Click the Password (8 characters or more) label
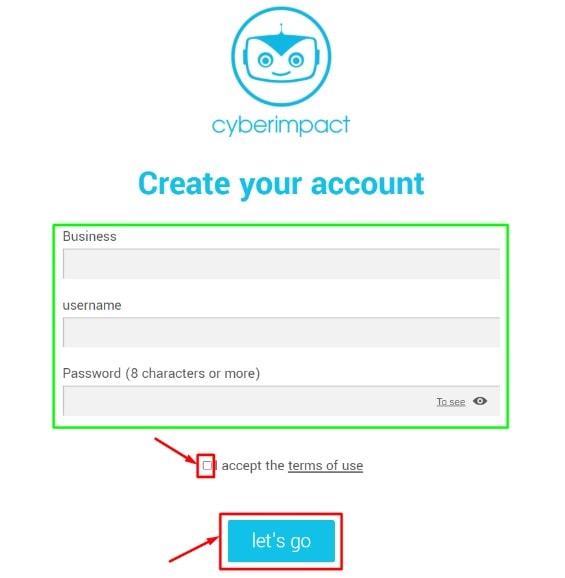565x578 pixels. coord(161,373)
